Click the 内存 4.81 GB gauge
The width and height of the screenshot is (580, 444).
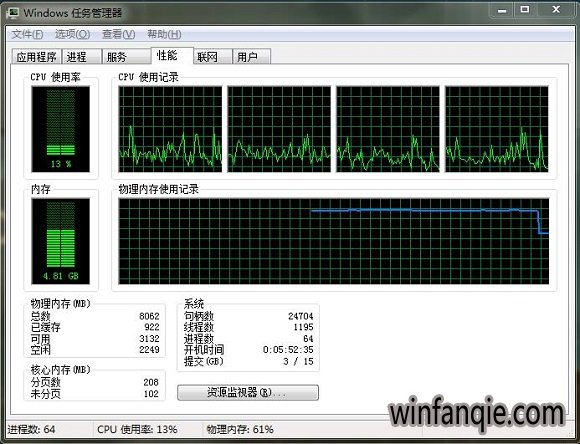pyautogui.click(x=61, y=241)
